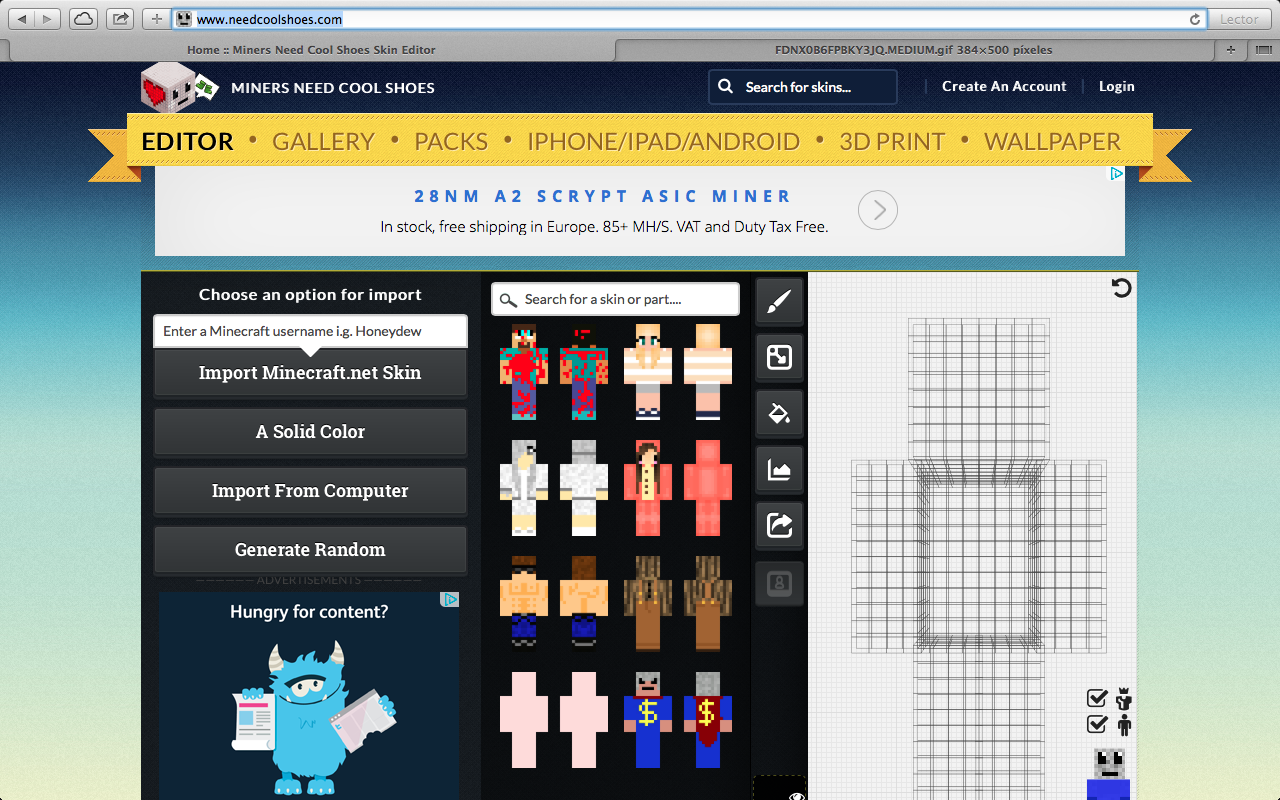Reload the page with the refresh icon

(x=1194, y=19)
